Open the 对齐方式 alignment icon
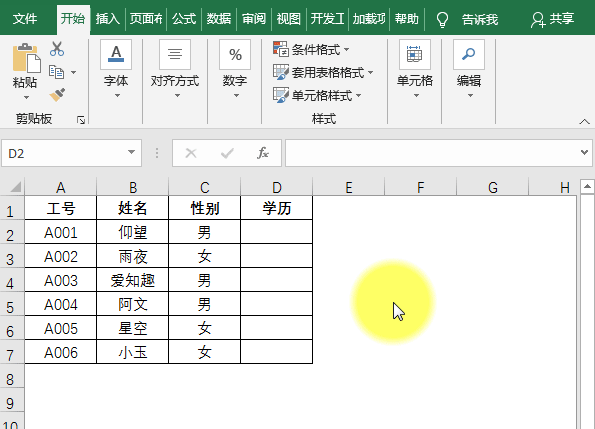Viewport: 595px width, 429px height. (x=175, y=55)
